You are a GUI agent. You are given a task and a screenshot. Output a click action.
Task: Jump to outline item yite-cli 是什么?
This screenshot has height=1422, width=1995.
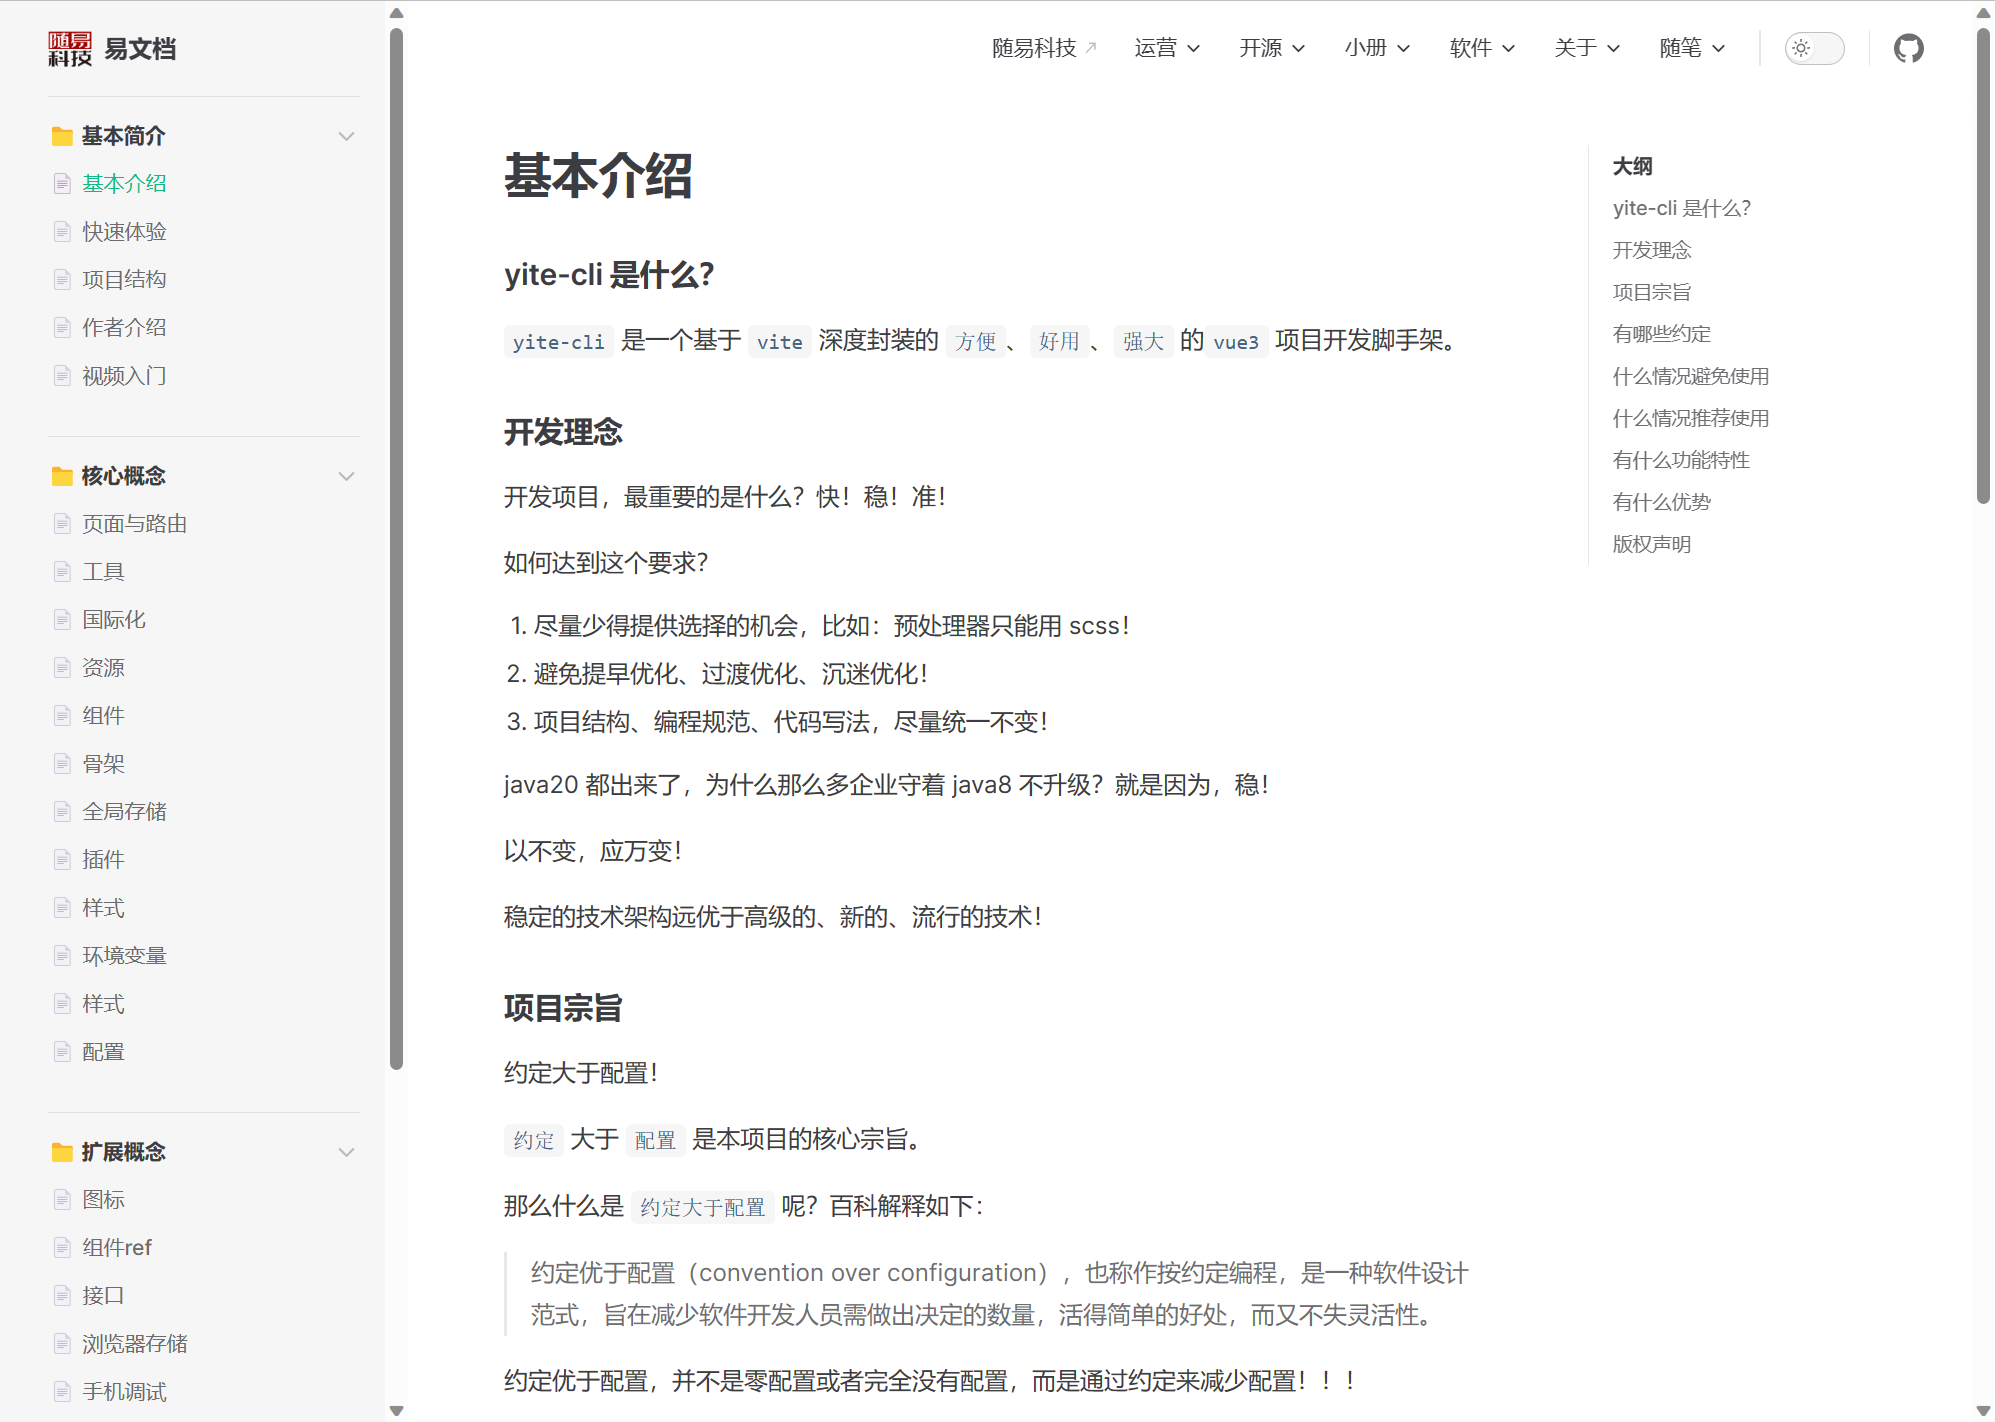click(x=1681, y=208)
